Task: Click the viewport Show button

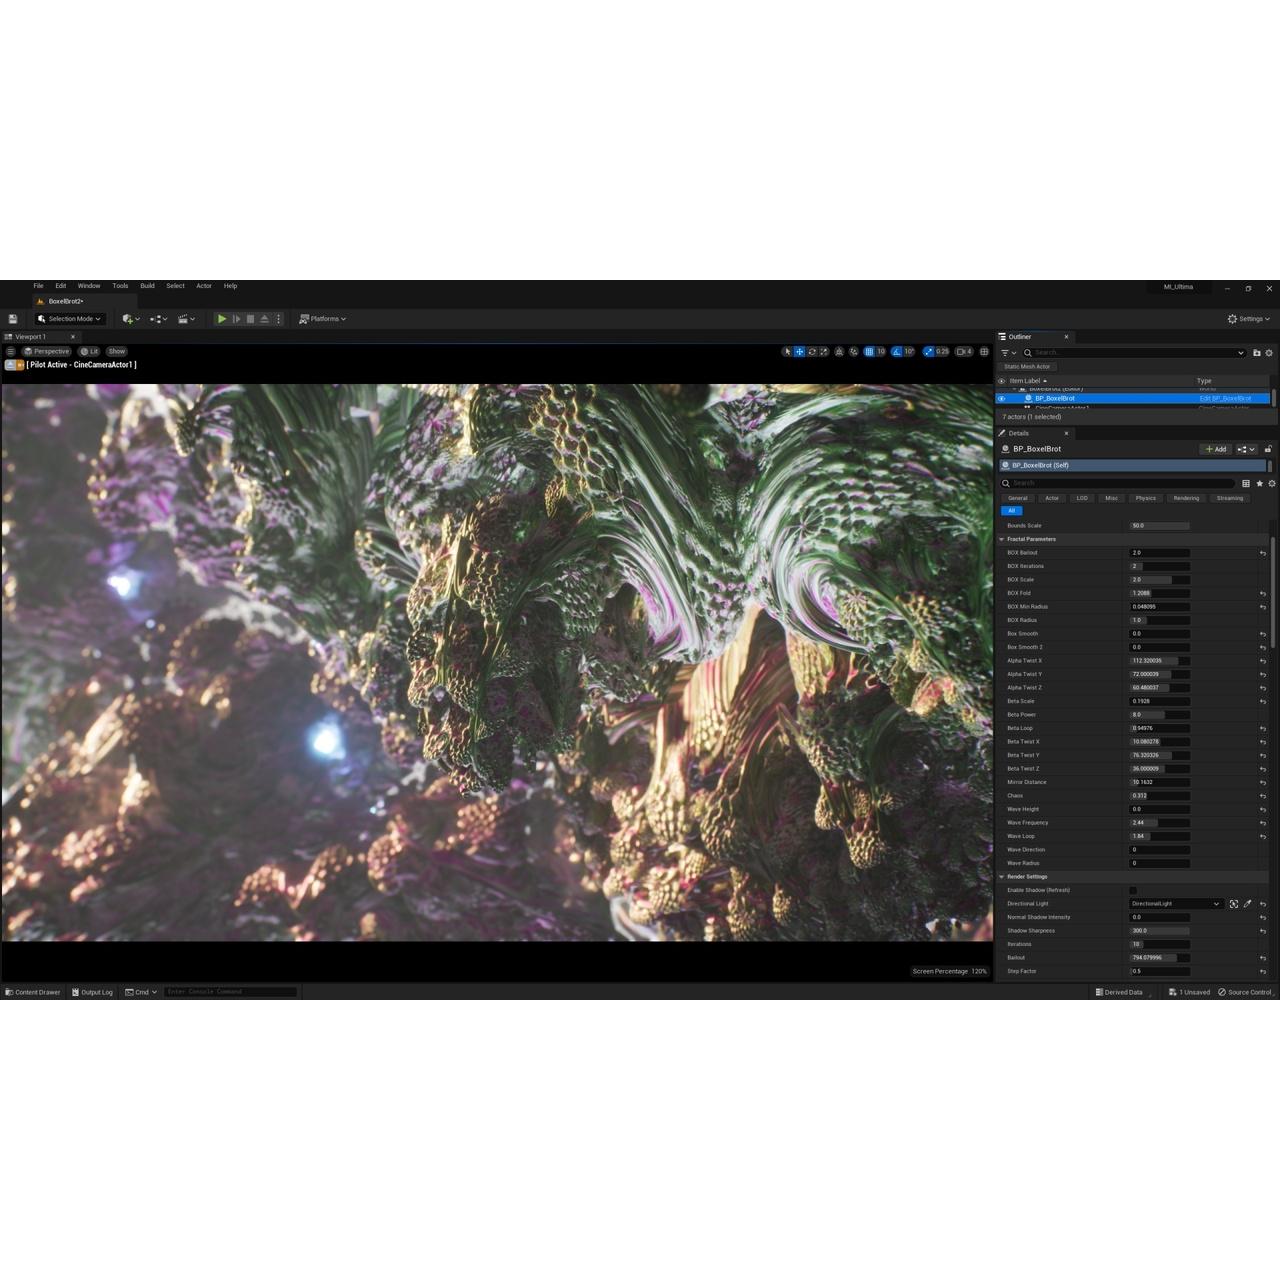Action: (117, 351)
